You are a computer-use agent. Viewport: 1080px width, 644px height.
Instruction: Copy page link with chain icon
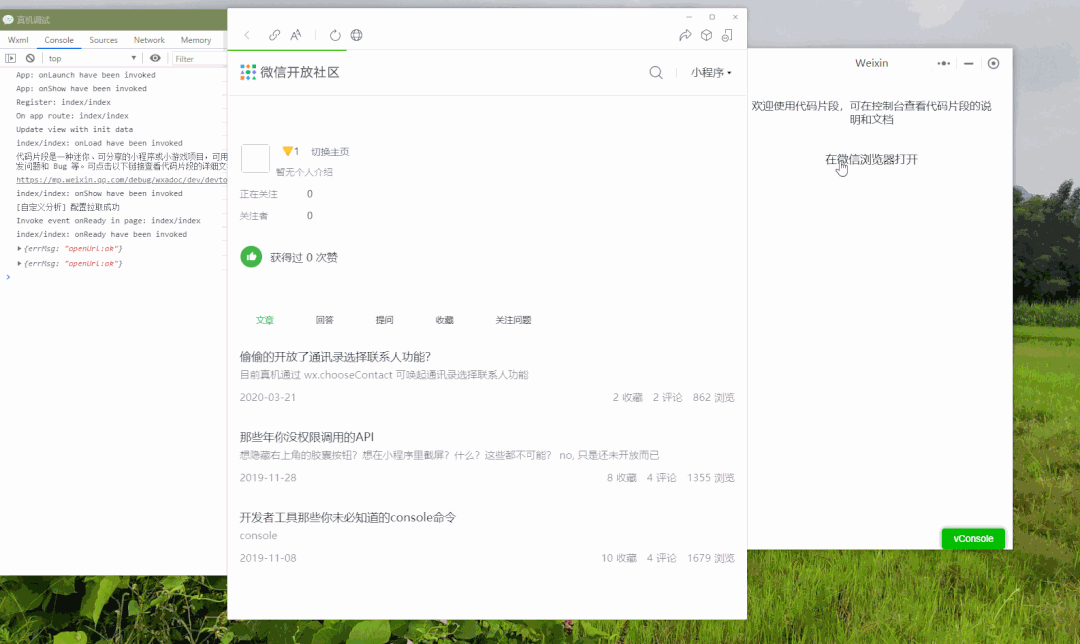pyautogui.click(x=274, y=35)
